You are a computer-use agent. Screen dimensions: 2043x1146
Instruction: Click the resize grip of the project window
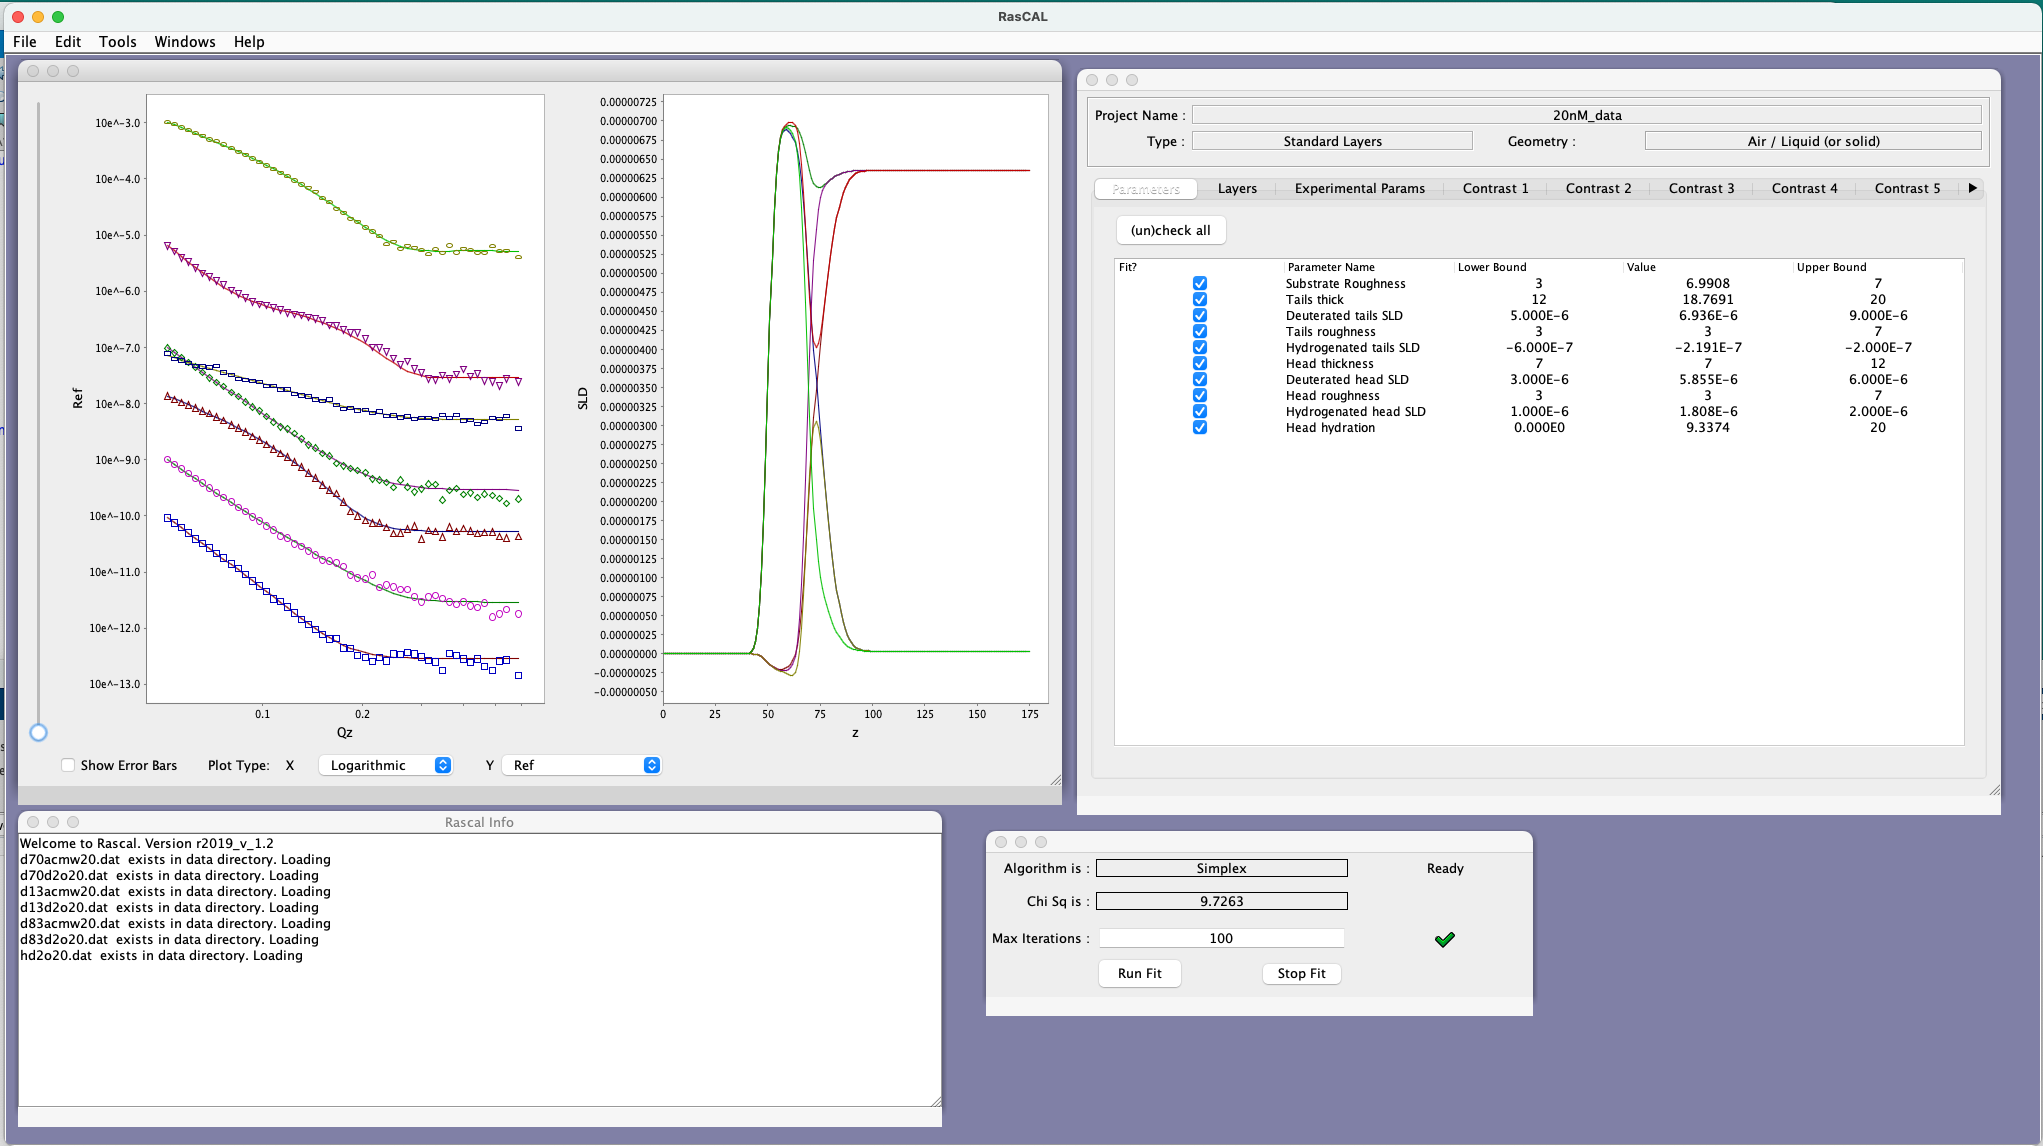pyautogui.click(x=1994, y=789)
